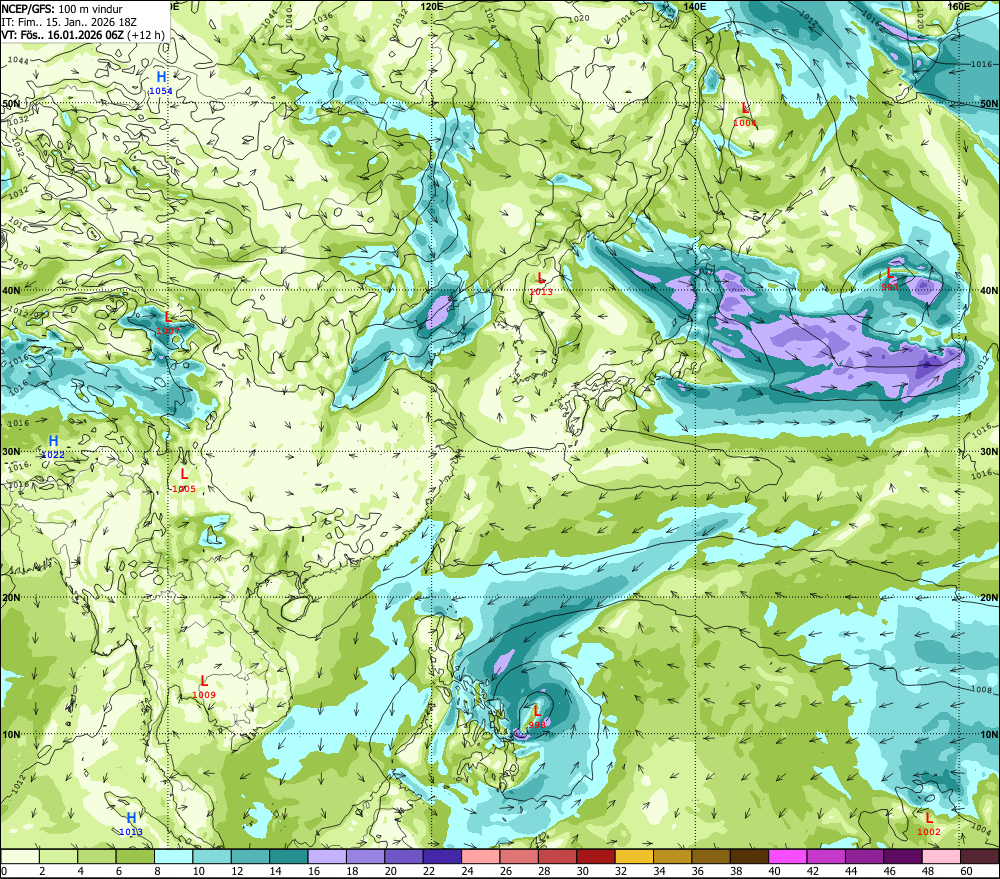
Task: Pick the purple 18–20 legend swatch
Action: (365, 856)
